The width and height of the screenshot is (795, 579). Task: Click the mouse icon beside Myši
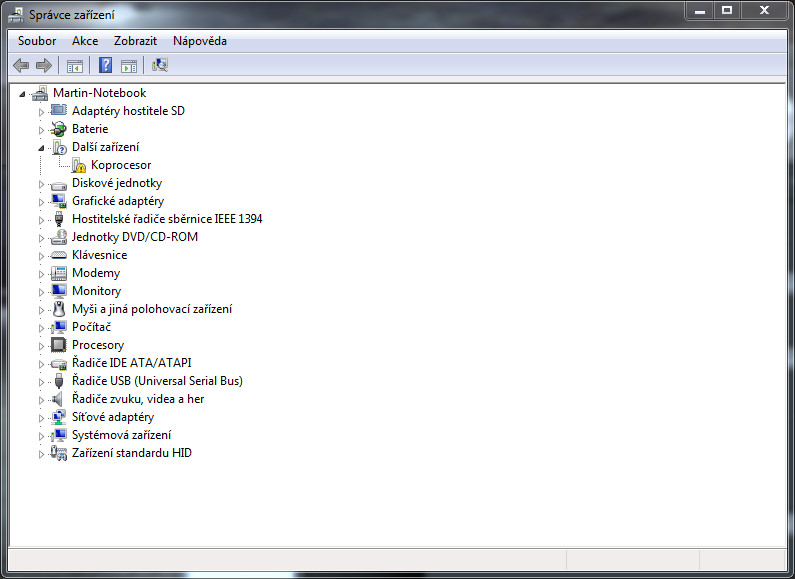pyautogui.click(x=59, y=309)
